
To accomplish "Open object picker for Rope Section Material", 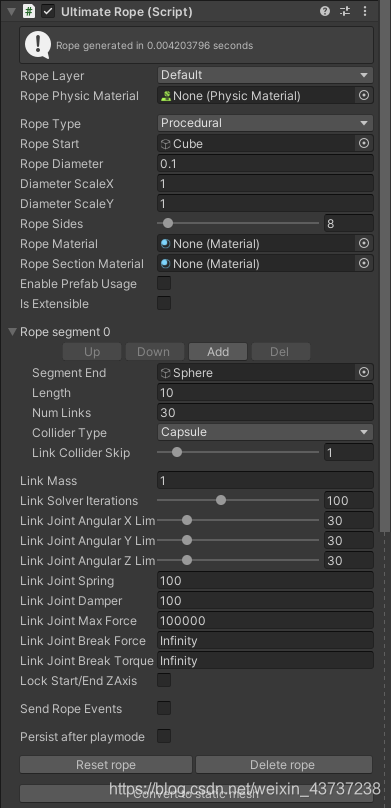I will coord(364,263).
